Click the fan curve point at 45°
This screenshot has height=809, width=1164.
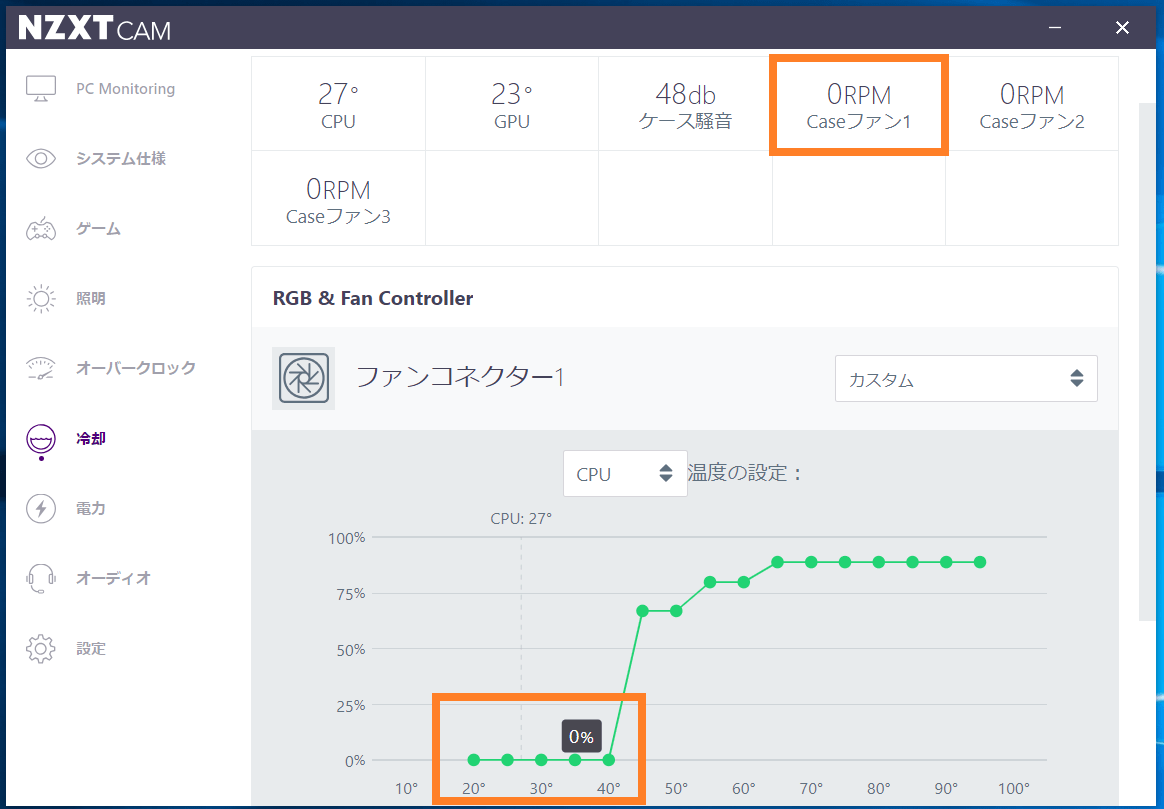coord(642,611)
